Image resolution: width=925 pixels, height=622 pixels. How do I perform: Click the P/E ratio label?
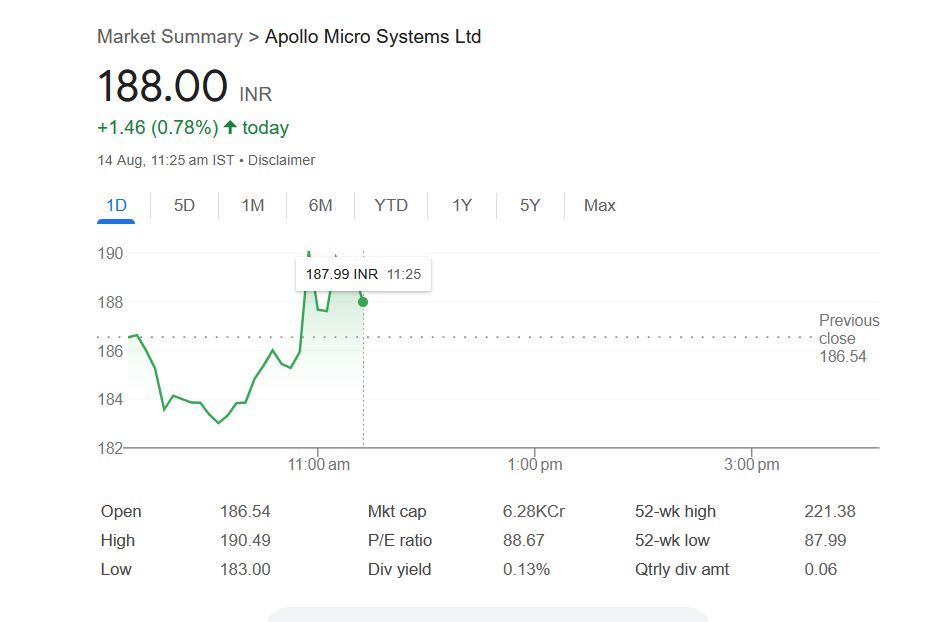click(400, 540)
